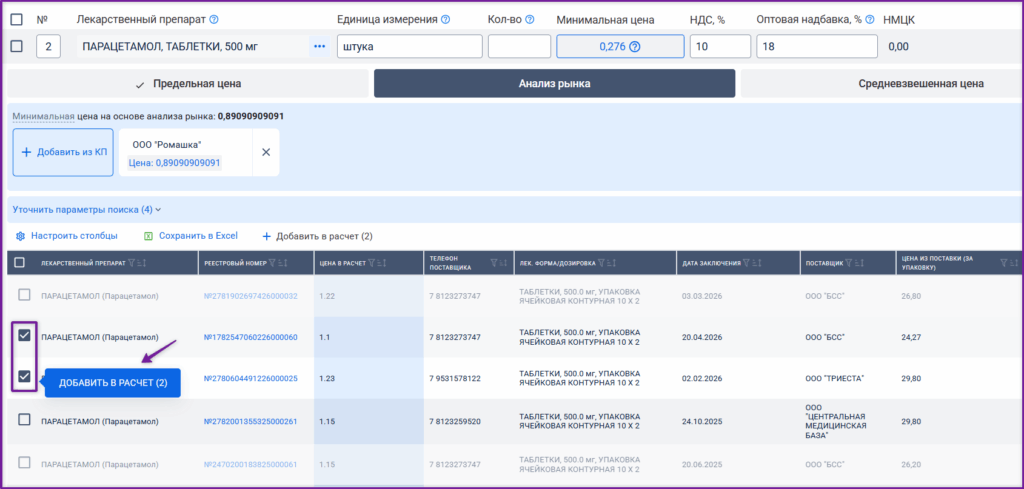Click Добавить из КП button
Viewport: 1024px width, 489px height.
pos(63,152)
